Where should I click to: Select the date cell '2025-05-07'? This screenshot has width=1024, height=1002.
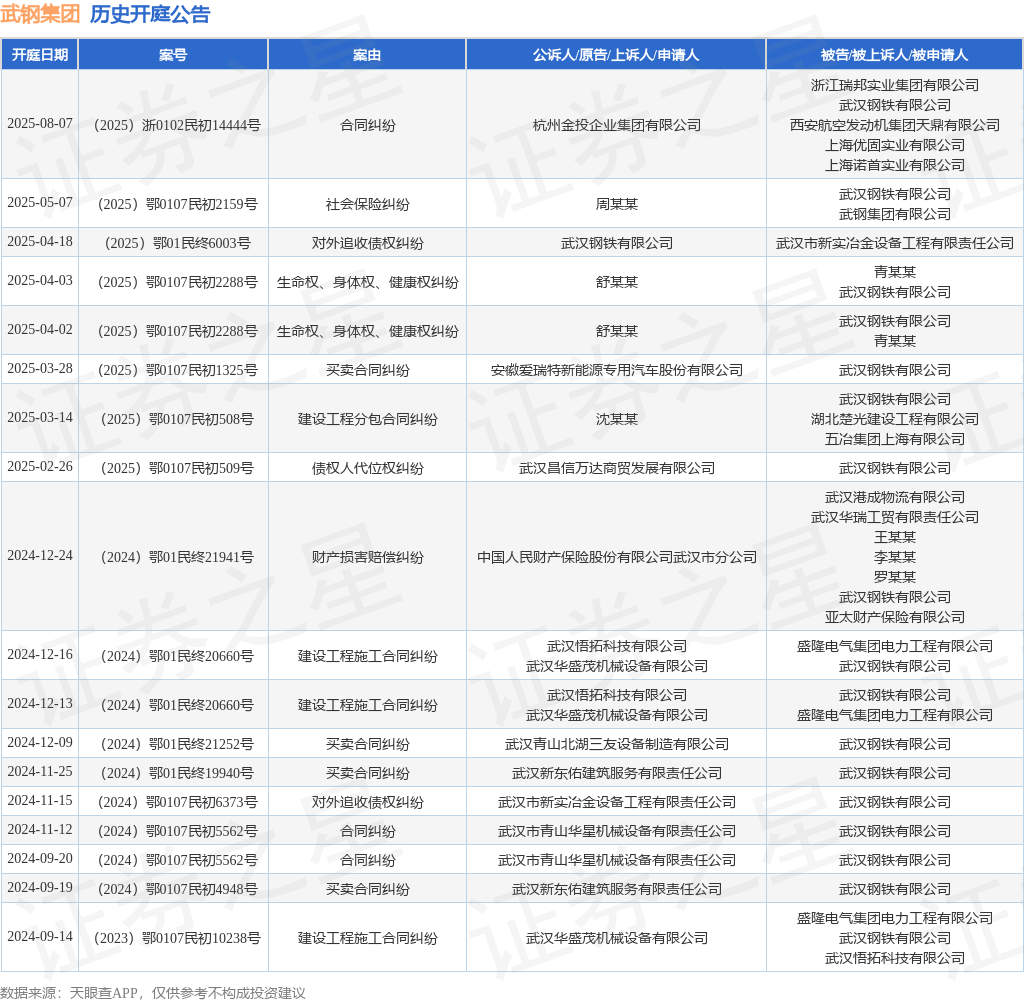point(40,202)
